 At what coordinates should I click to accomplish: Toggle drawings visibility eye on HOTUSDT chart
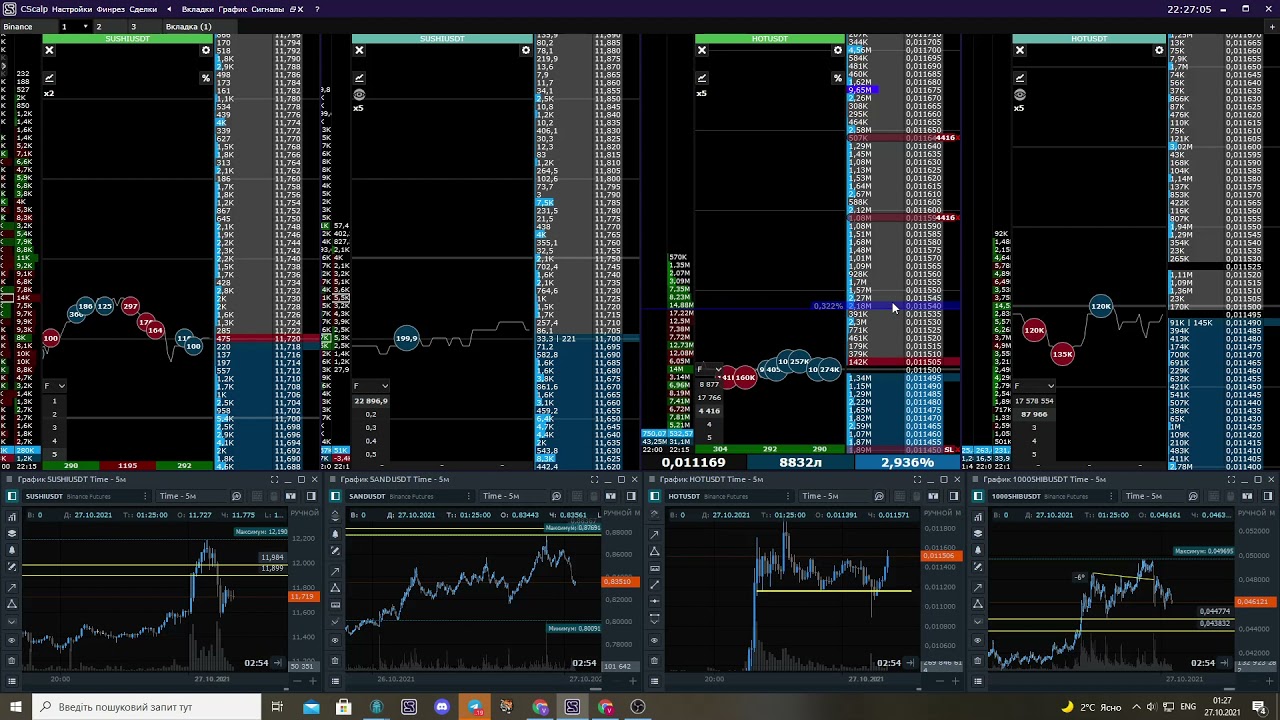tap(655, 640)
